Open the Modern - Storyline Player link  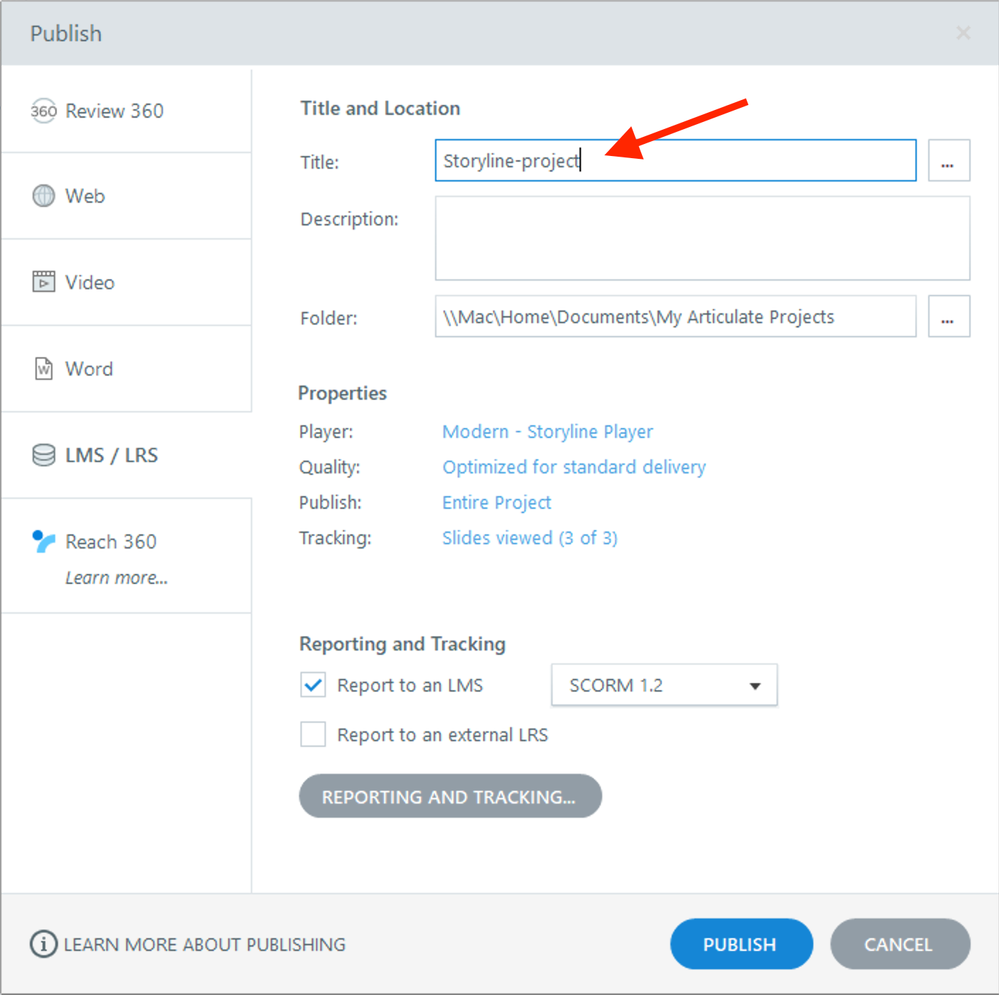pyautogui.click(x=547, y=432)
